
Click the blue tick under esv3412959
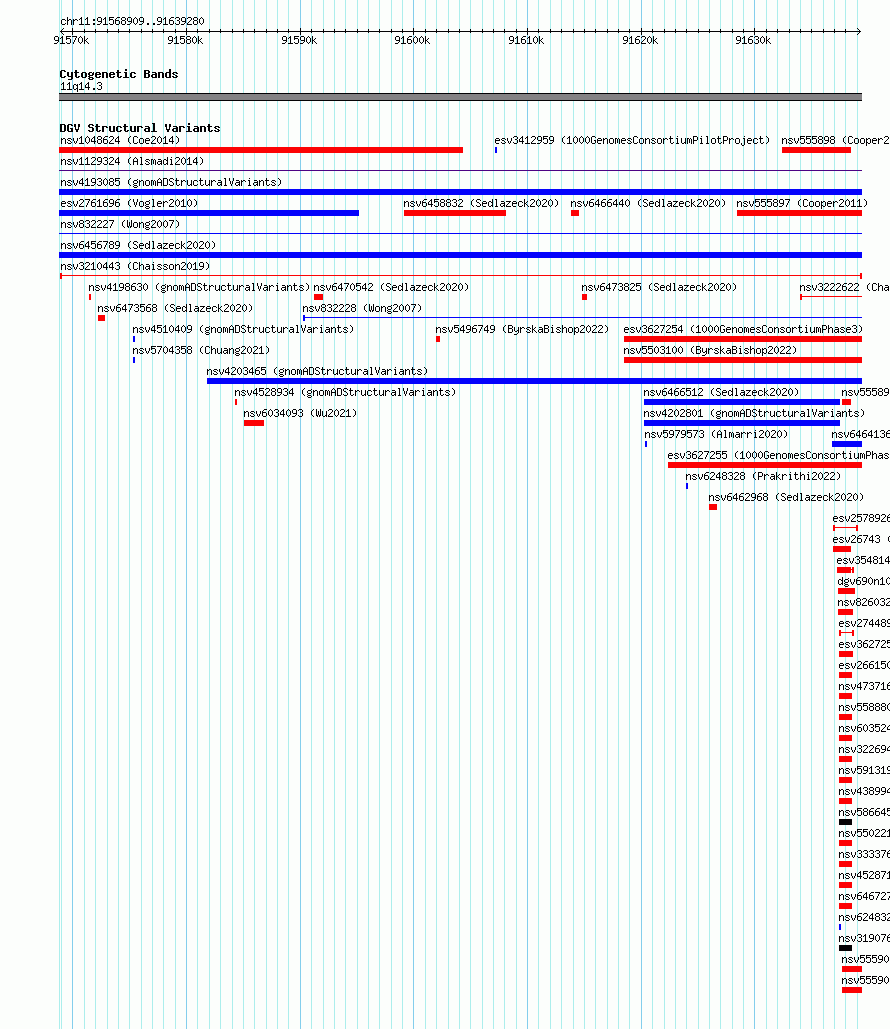tap(496, 150)
